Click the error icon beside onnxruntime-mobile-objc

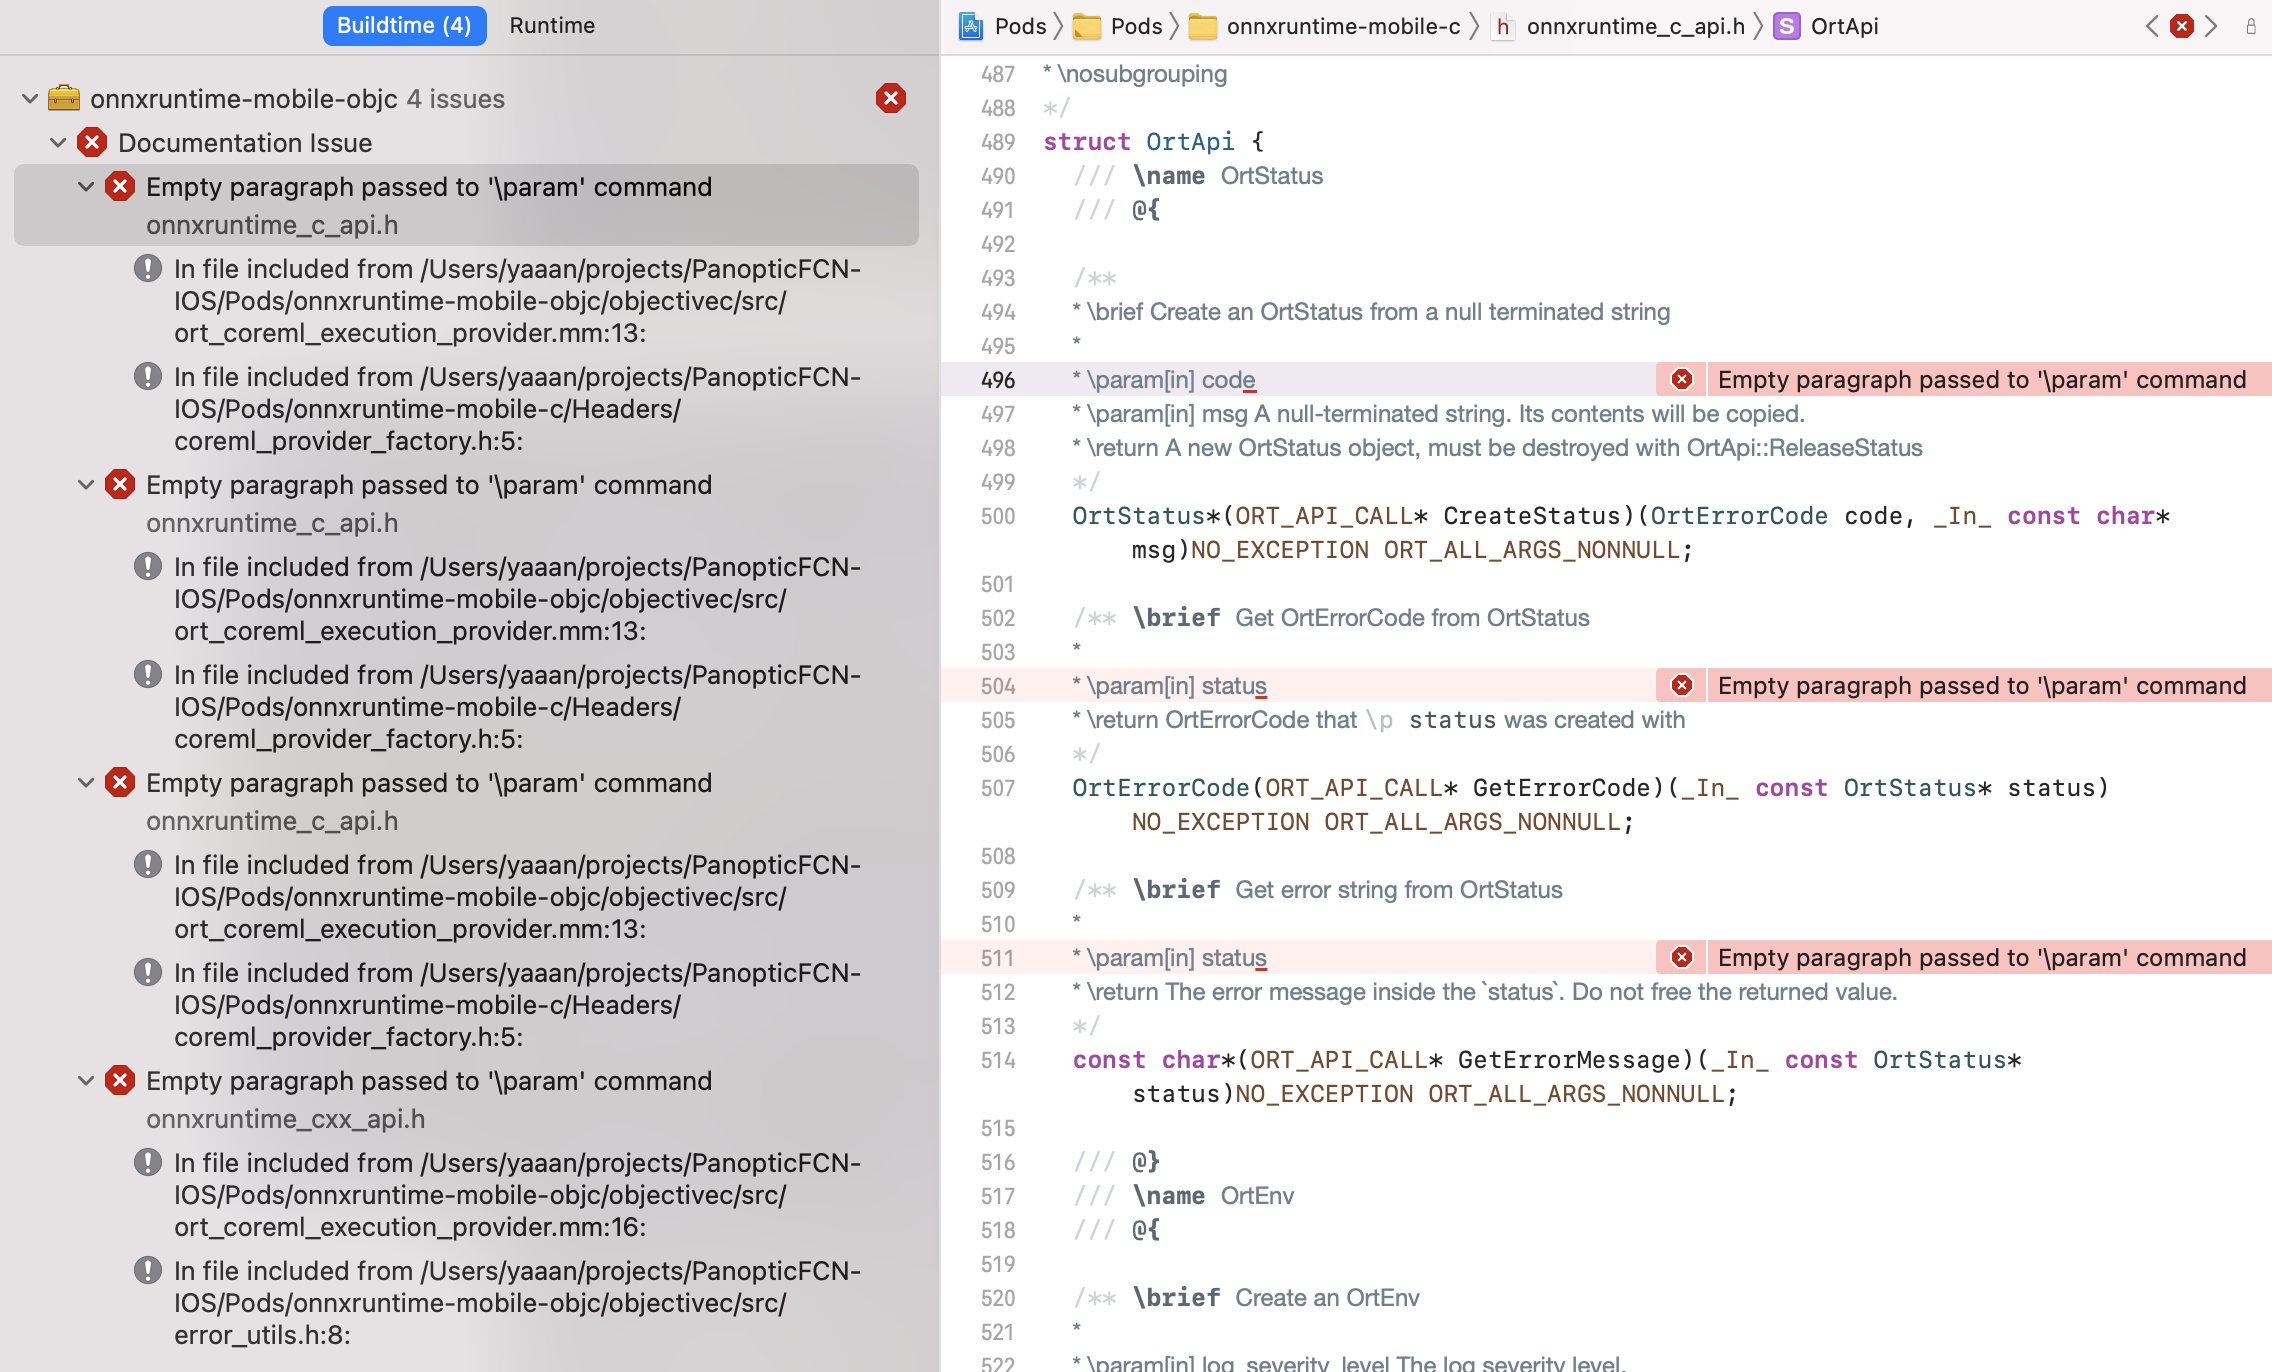pyautogui.click(x=891, y=98)
